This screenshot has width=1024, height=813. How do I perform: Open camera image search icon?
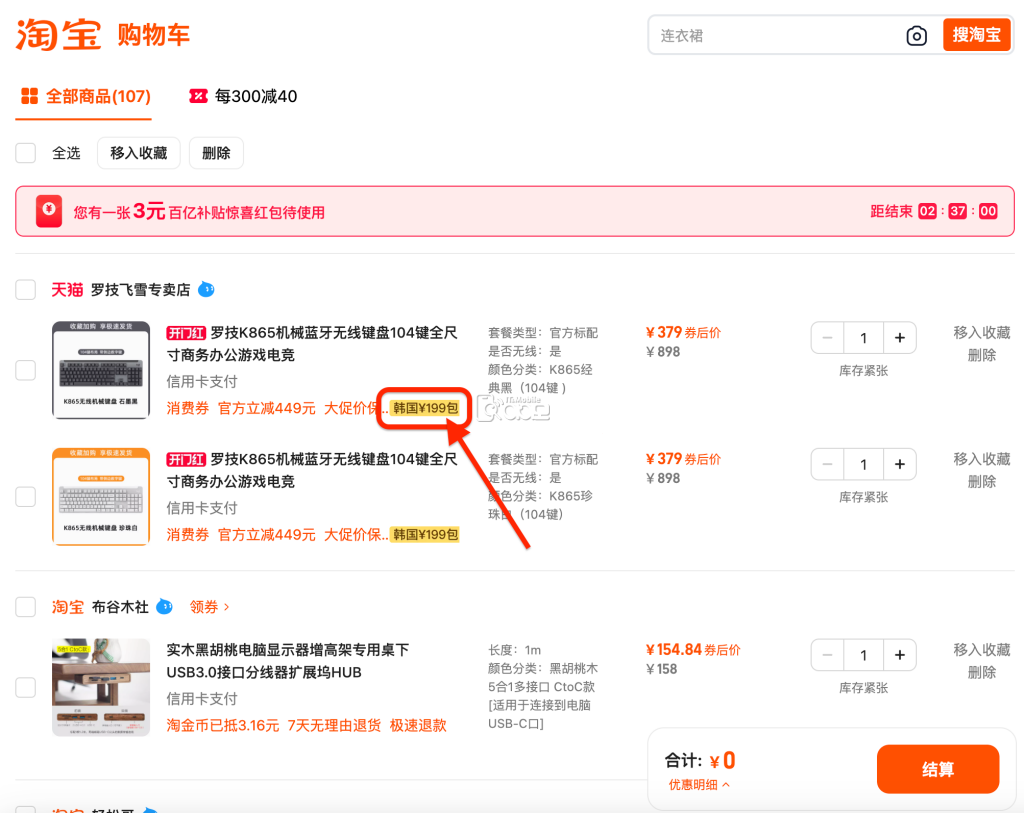[916, 36]
